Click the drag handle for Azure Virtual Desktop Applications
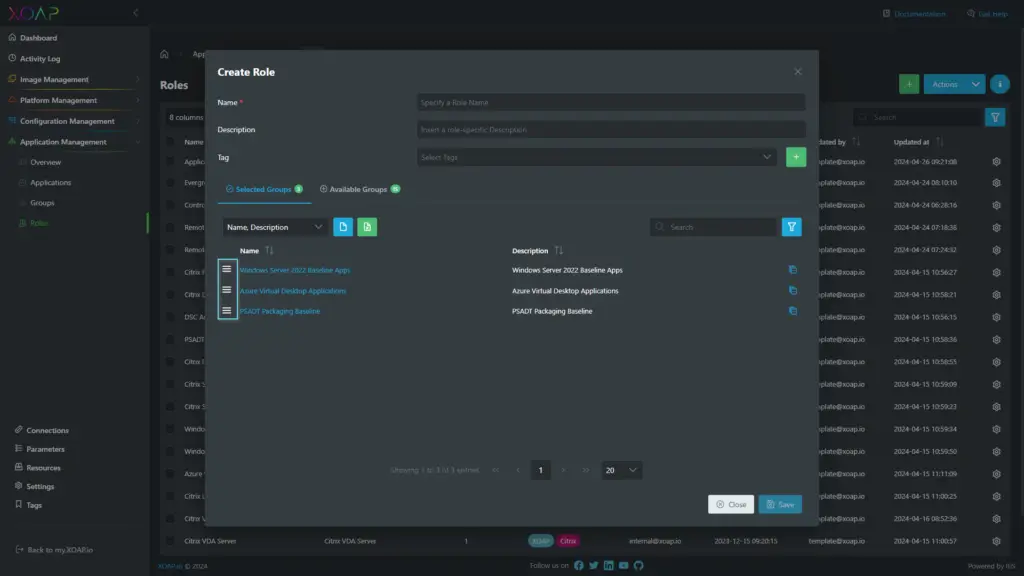 coord(227,290)
